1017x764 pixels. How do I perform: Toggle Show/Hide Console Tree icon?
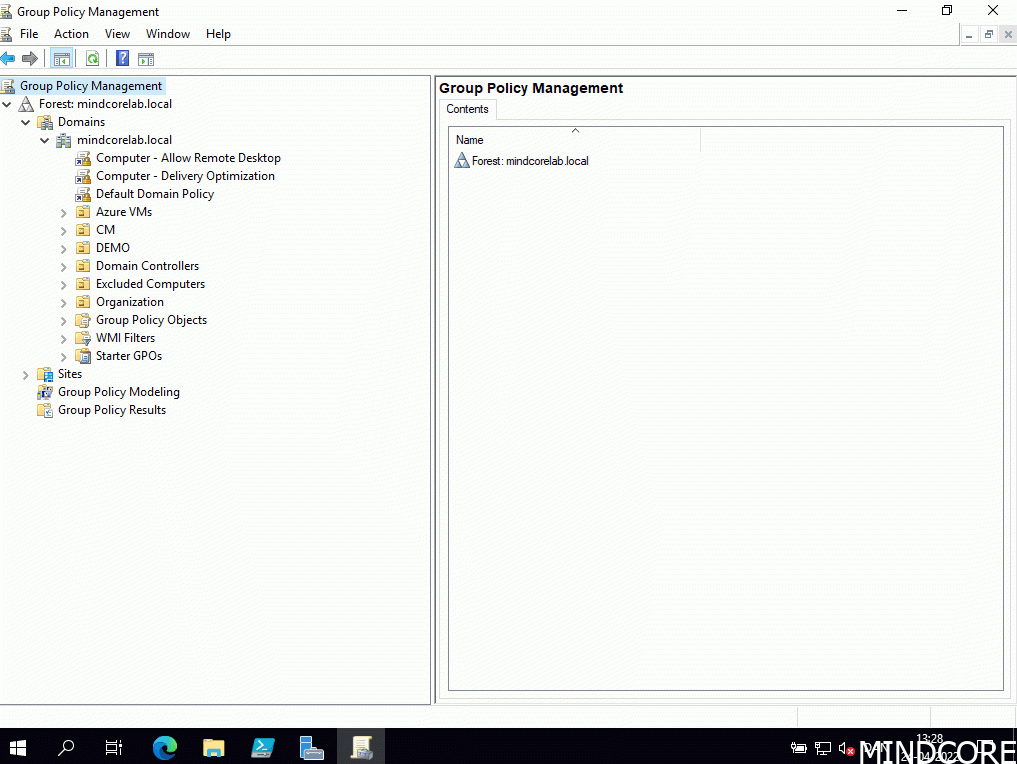62,59
